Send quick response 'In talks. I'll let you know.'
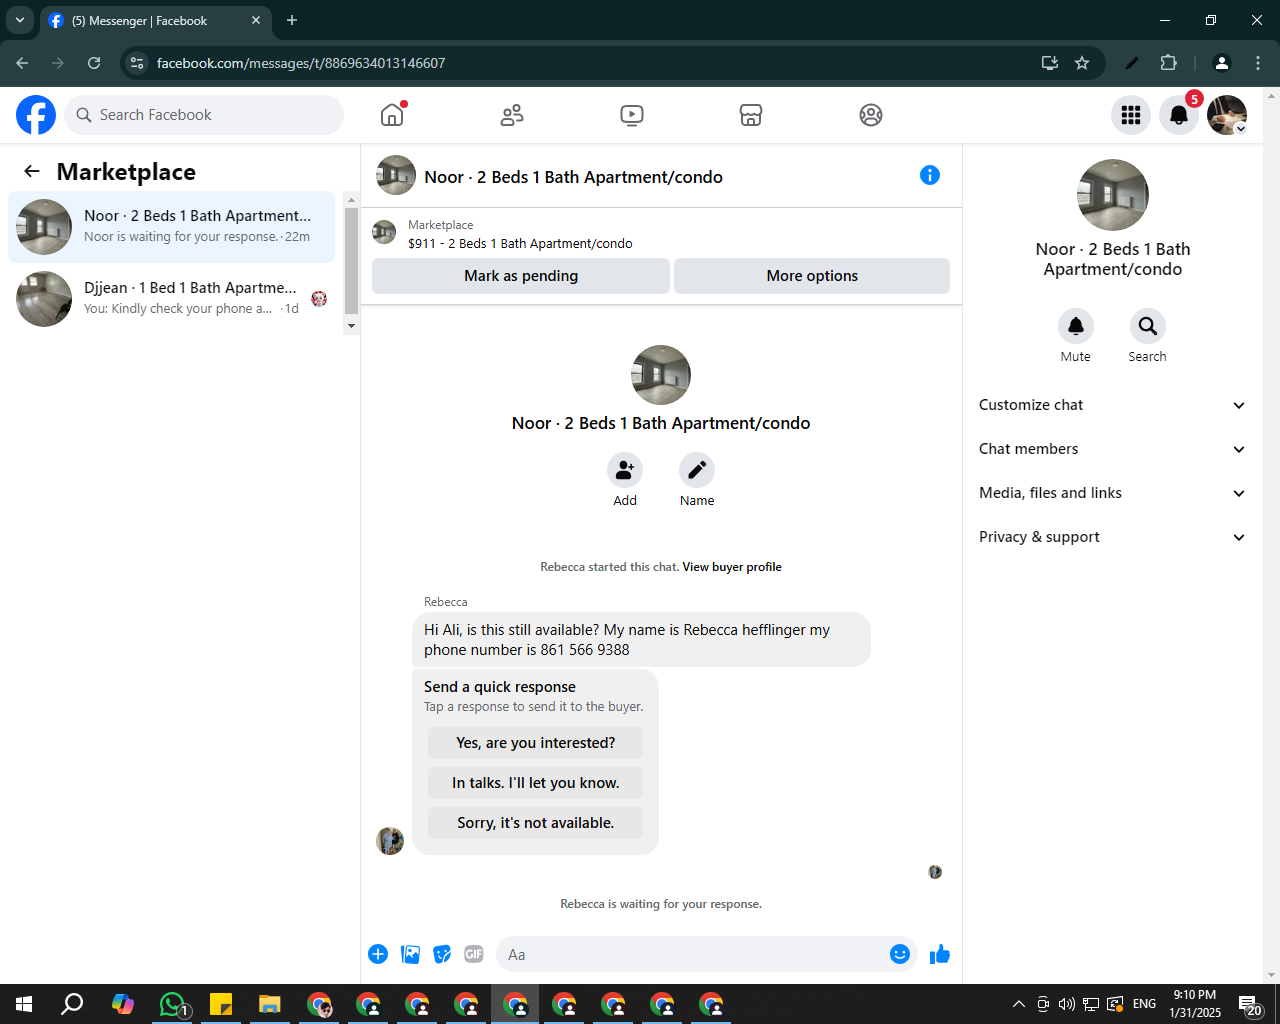The image size is (1280, 1024). click(x=536, y=783)
